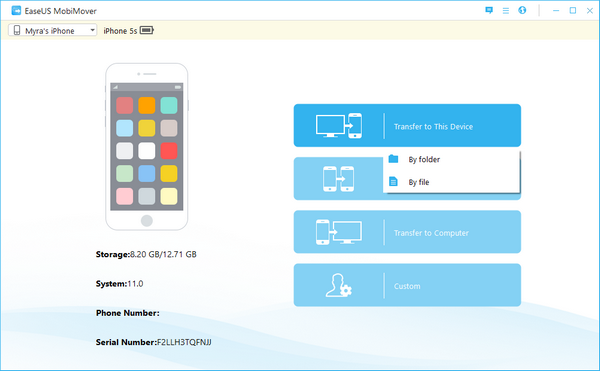This screenshot has width=600, height=371.
Task: Click Transfer to This Device button
Action: pyautogui.click(x=407, y=125)
